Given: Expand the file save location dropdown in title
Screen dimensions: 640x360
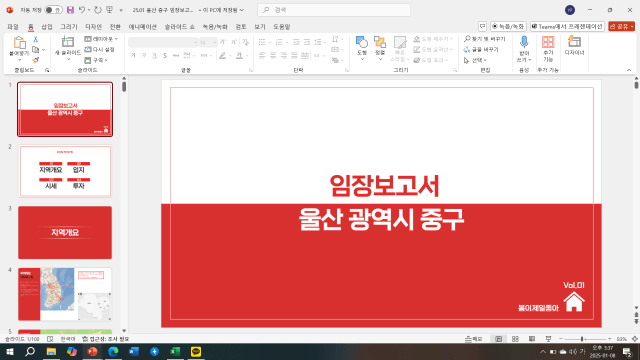Looking at the screenshot, I should [242, 10].
